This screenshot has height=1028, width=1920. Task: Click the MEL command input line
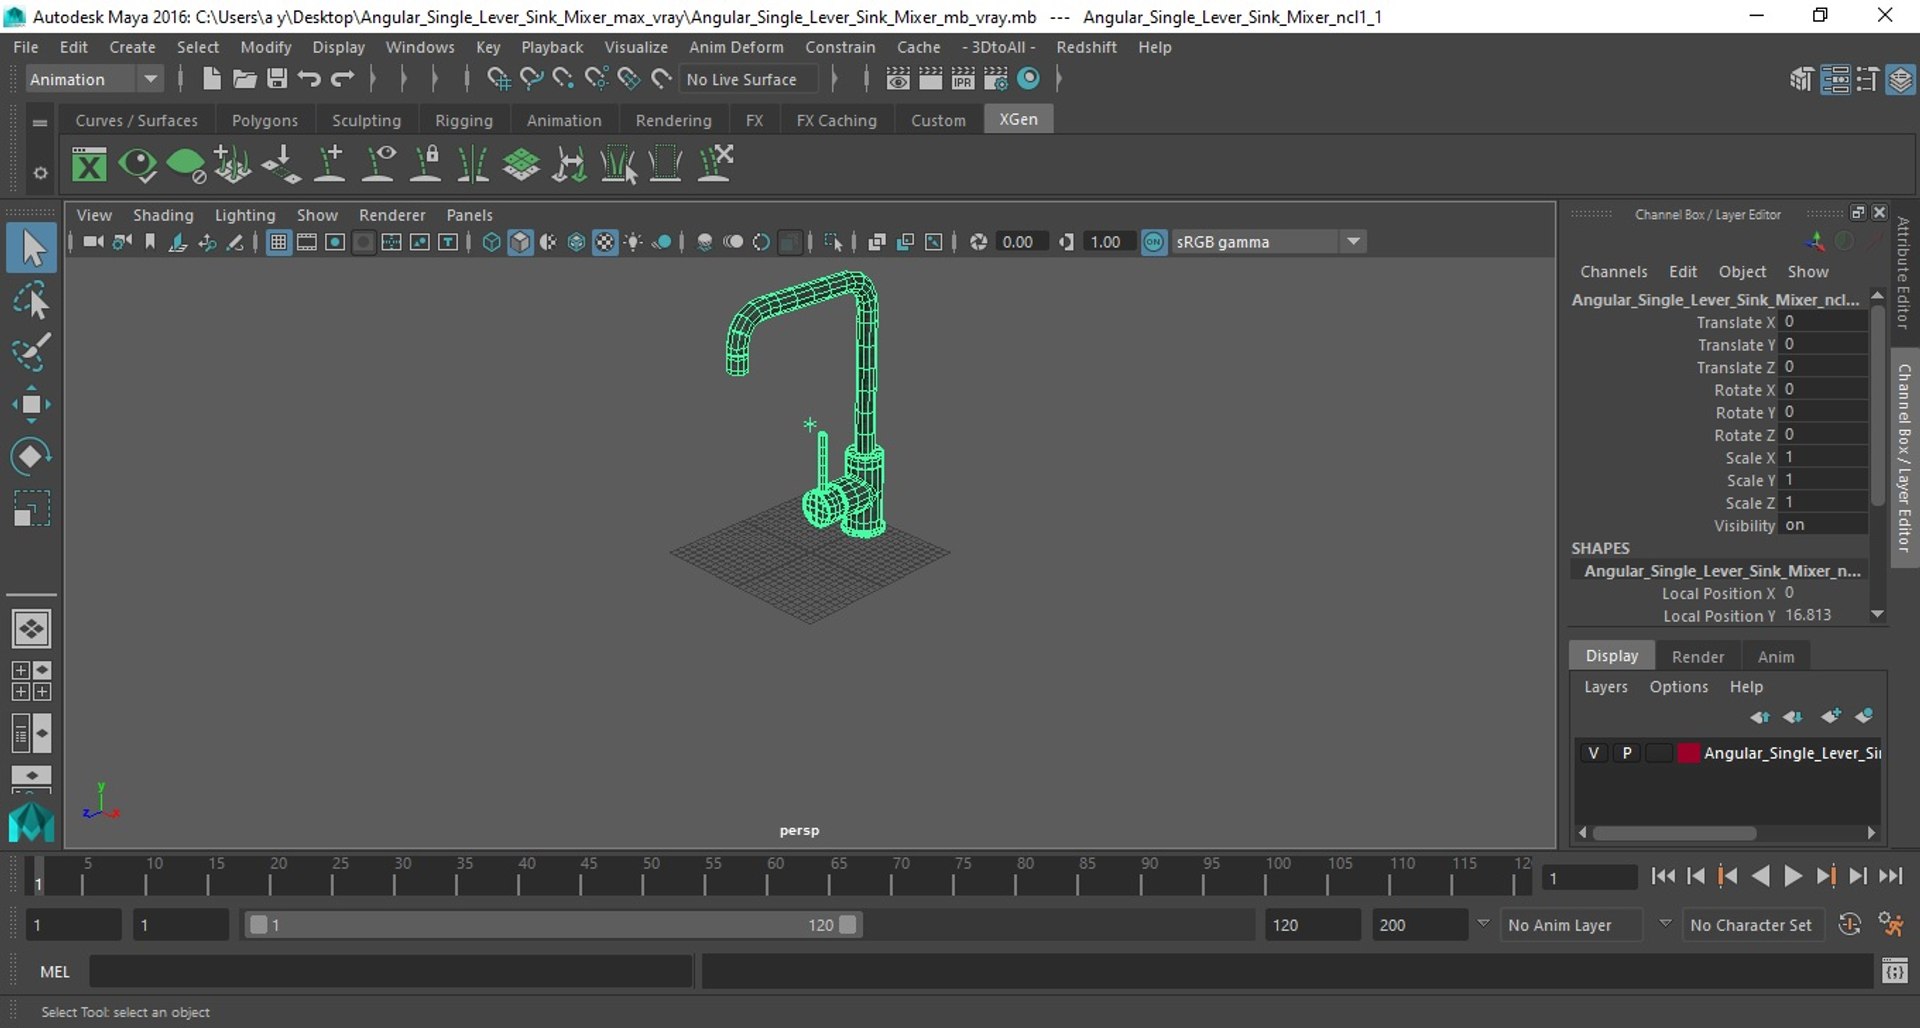391,971
